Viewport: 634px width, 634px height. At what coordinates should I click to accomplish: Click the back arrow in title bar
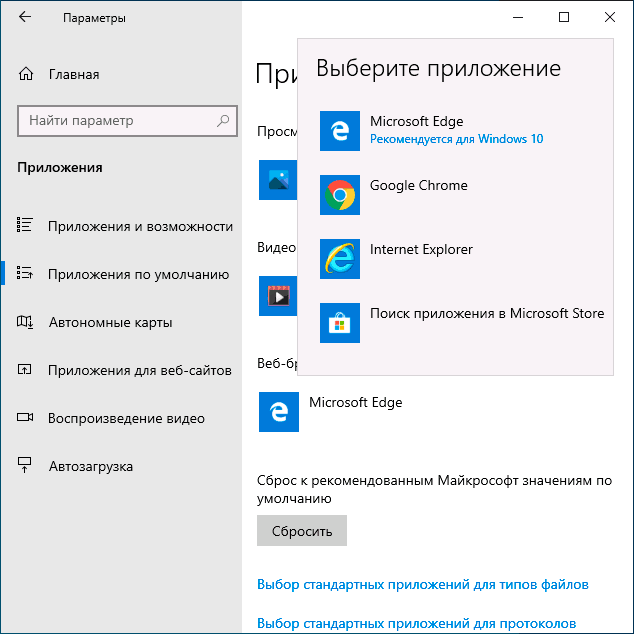click(25, 17)
